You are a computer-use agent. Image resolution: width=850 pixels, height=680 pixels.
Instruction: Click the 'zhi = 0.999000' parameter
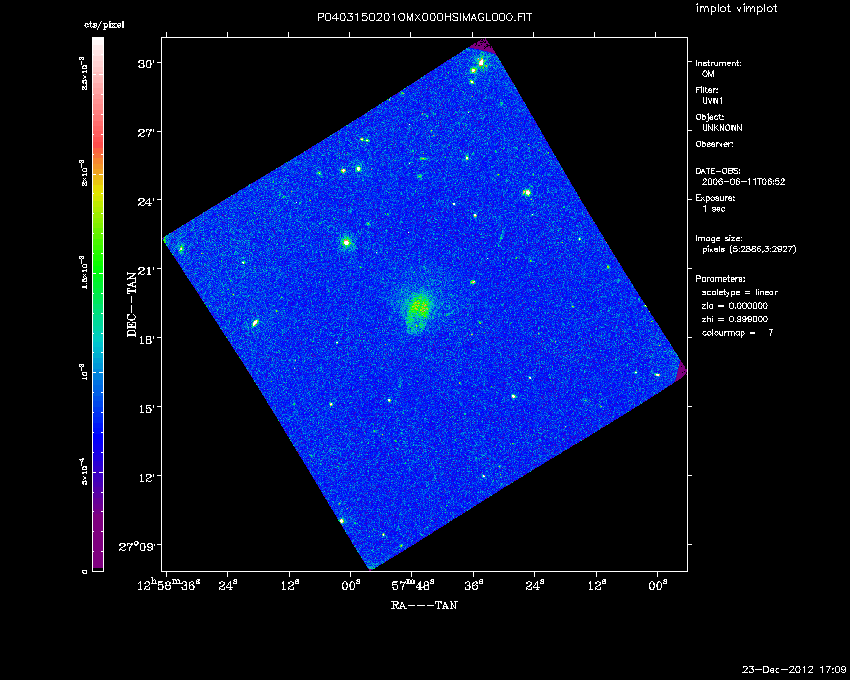(735, 319)
